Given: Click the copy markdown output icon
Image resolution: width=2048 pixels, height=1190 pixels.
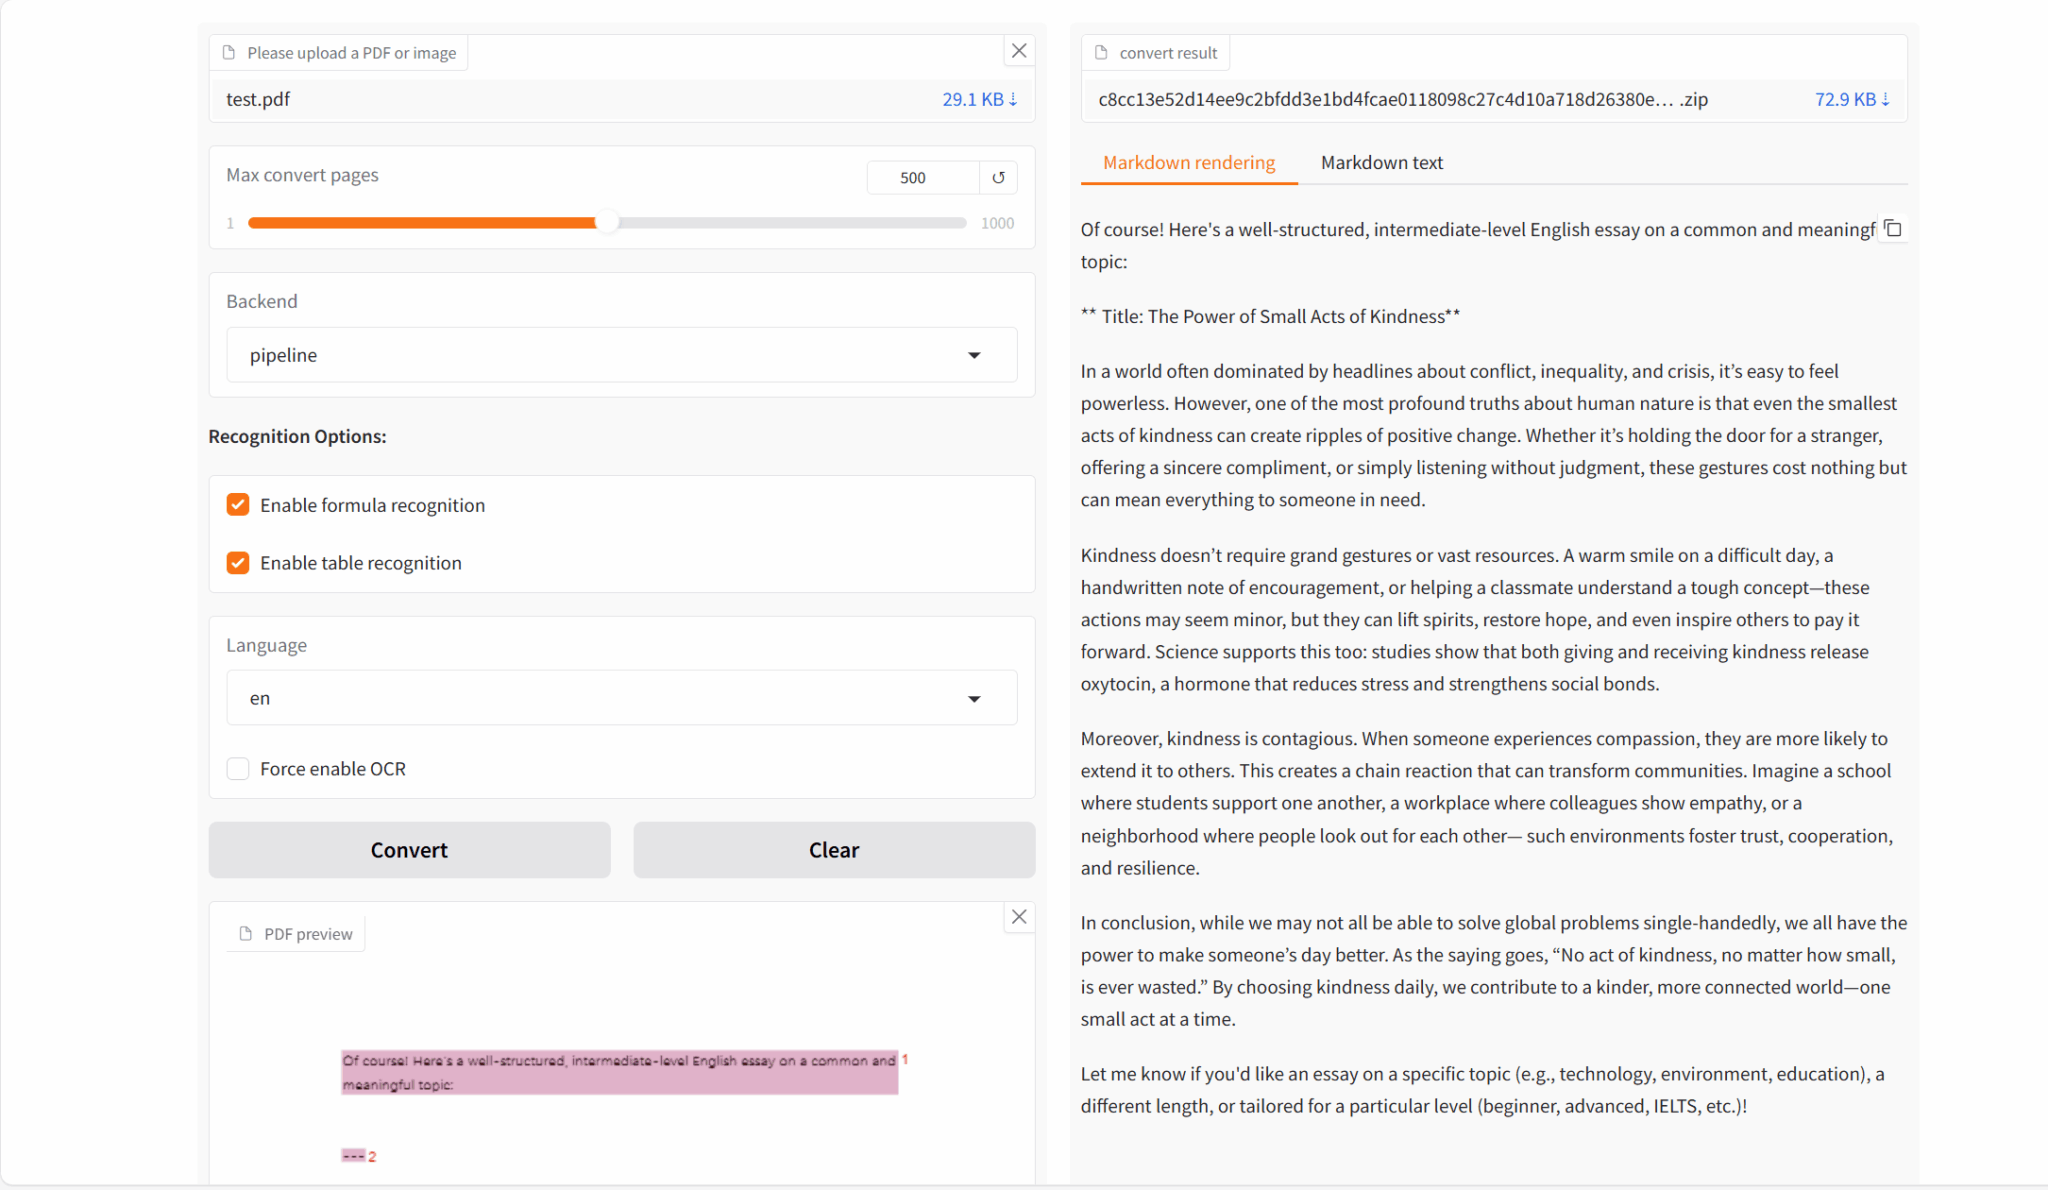Looking at the screenshot, I should pyautogui.click(x=1892, y=229).
